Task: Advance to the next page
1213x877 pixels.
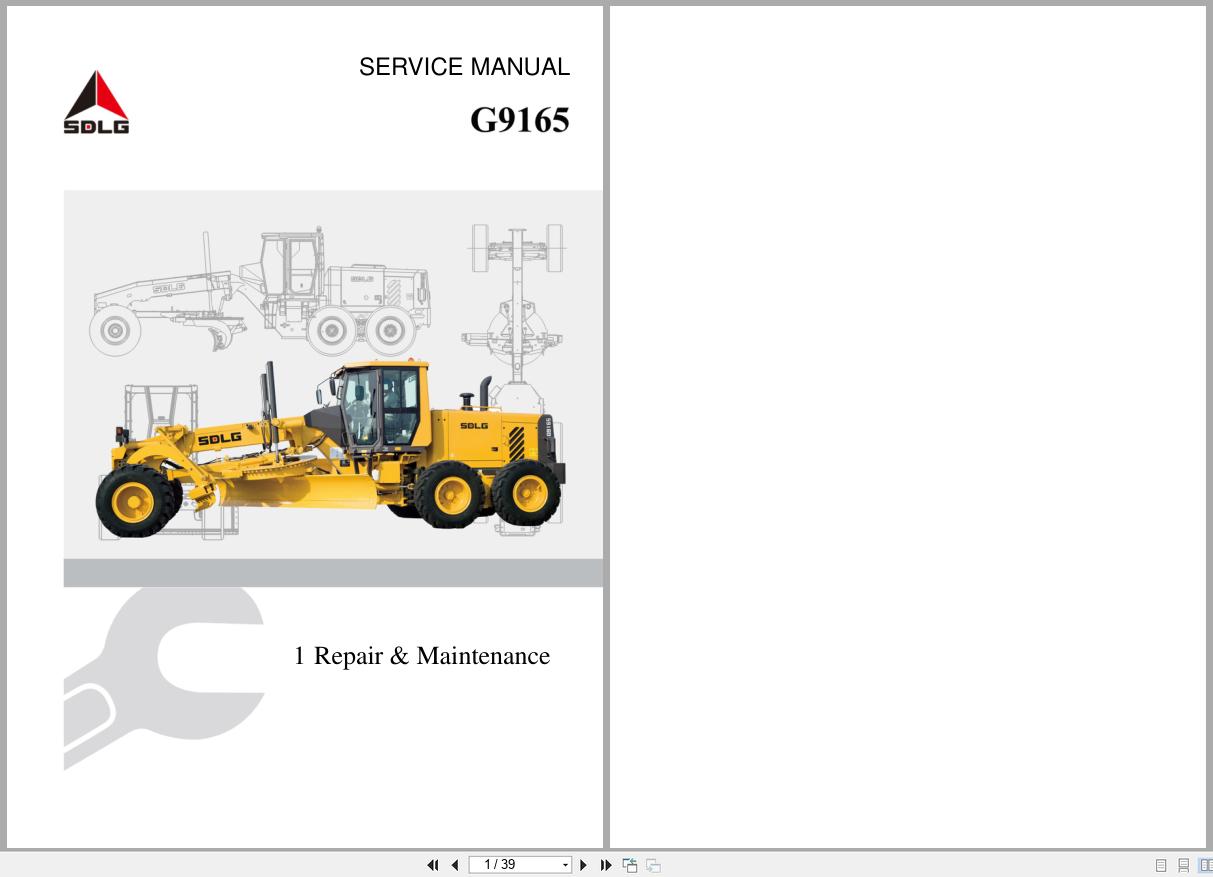Action: tap(583, 864)
